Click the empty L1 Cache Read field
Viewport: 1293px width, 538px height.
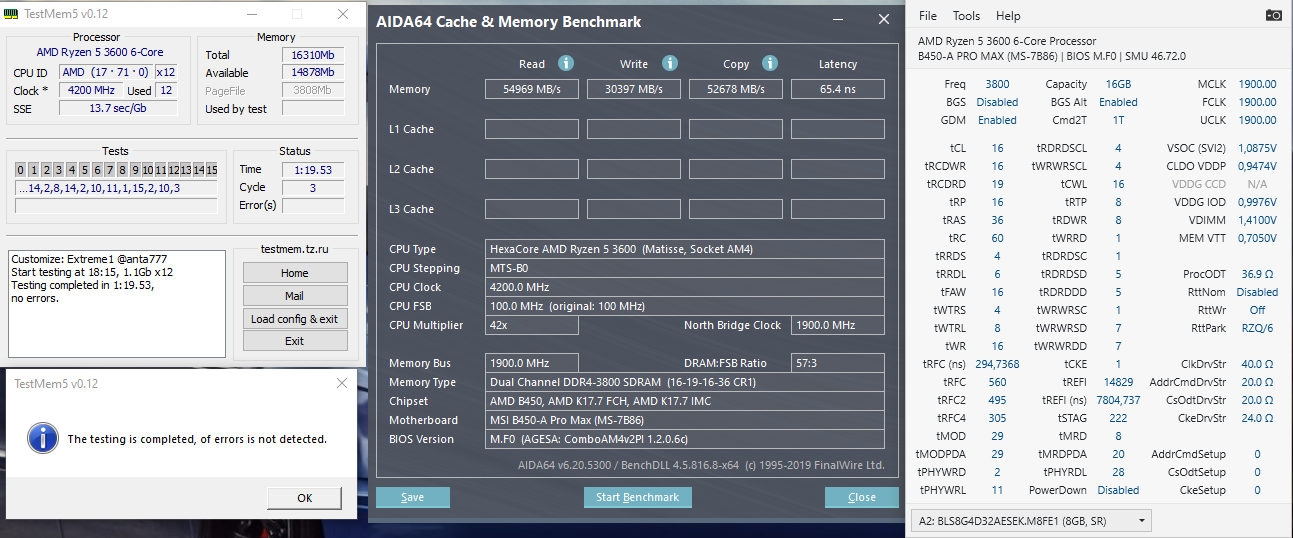[x=532, y=129]
